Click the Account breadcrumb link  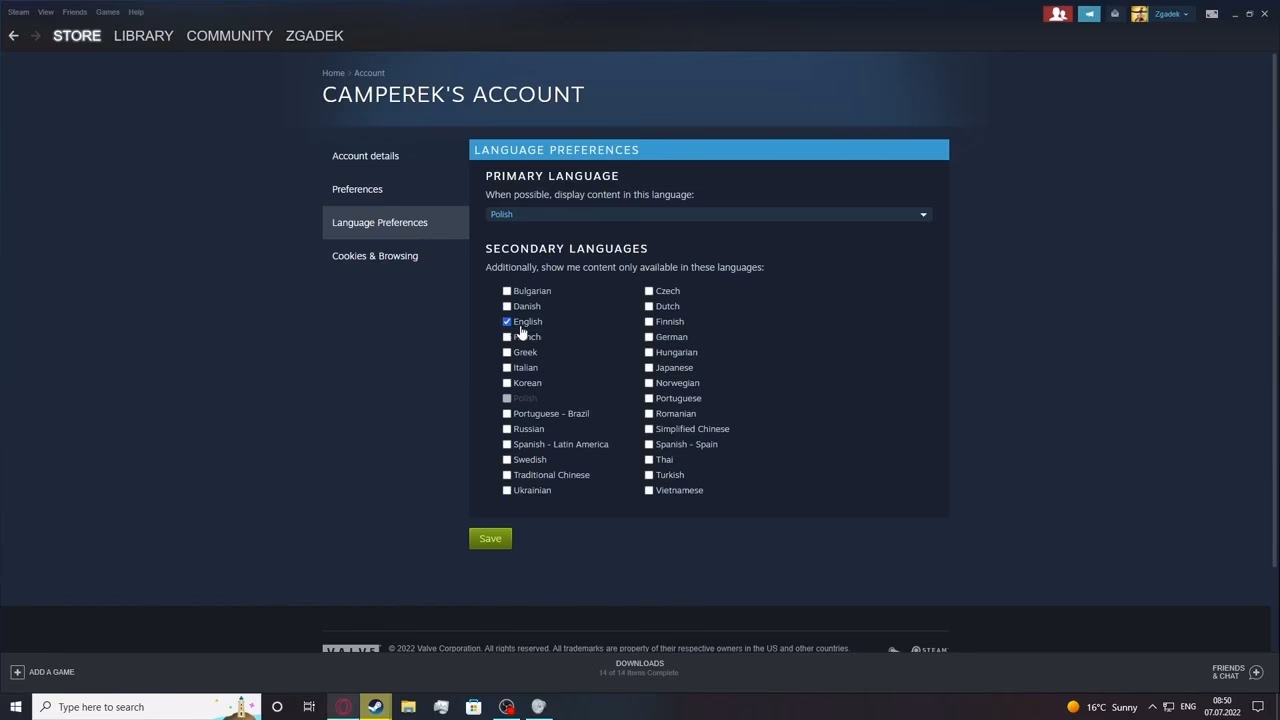[x=369, y=73]
